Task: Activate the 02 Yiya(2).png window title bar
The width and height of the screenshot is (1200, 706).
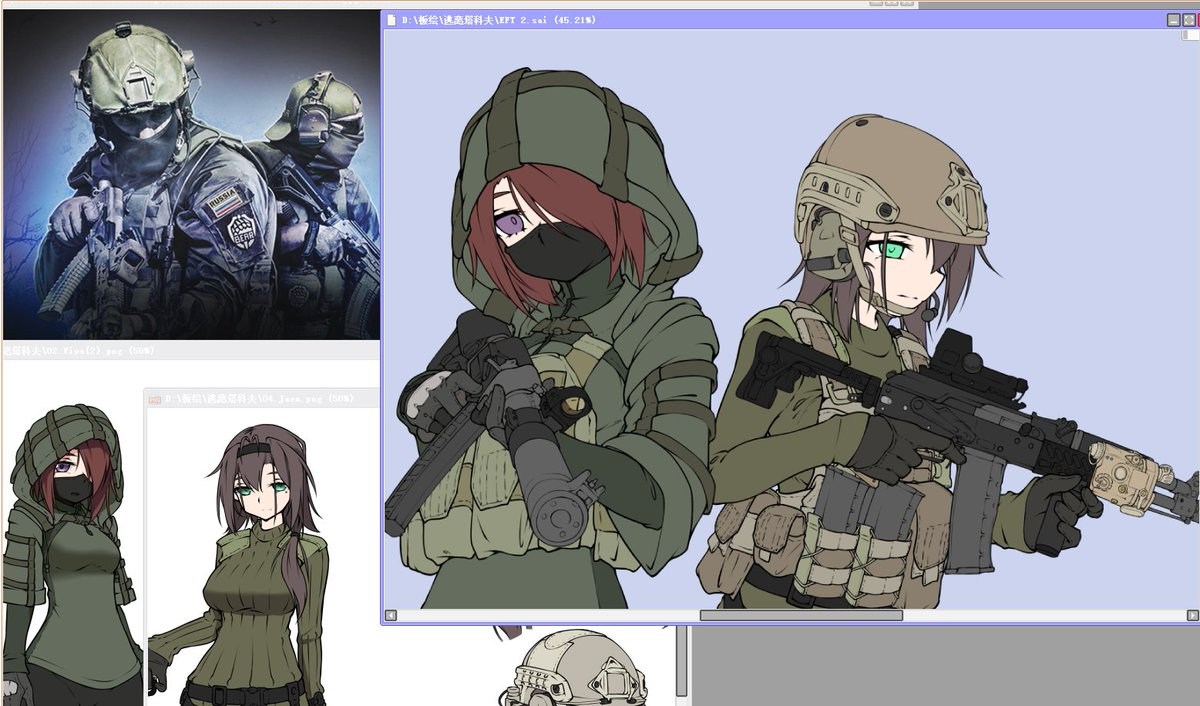Action: tap(190, 351)
